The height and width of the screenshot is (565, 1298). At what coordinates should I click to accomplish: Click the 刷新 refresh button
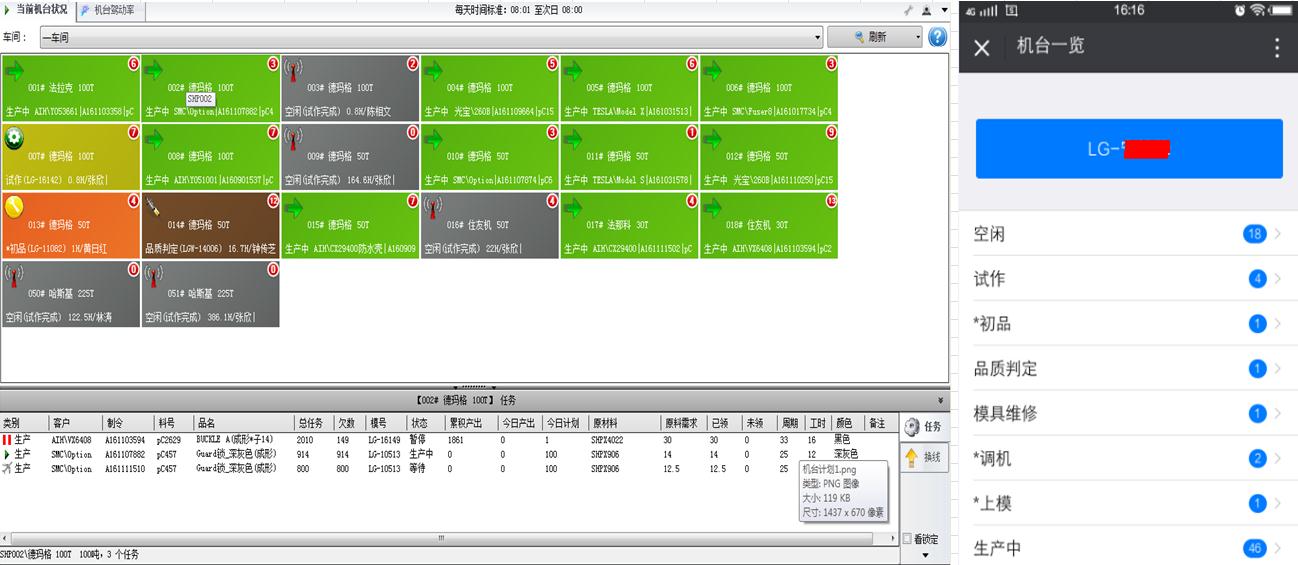coord(870,37)
